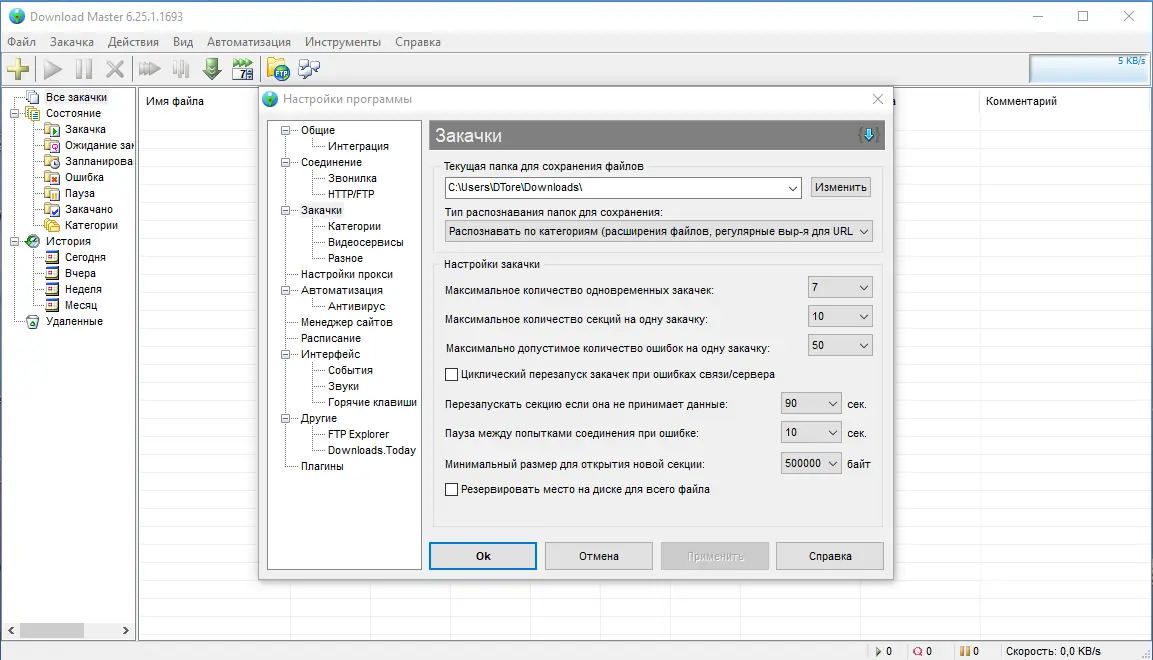Click the Все закачки pages icon

(32, 97)
